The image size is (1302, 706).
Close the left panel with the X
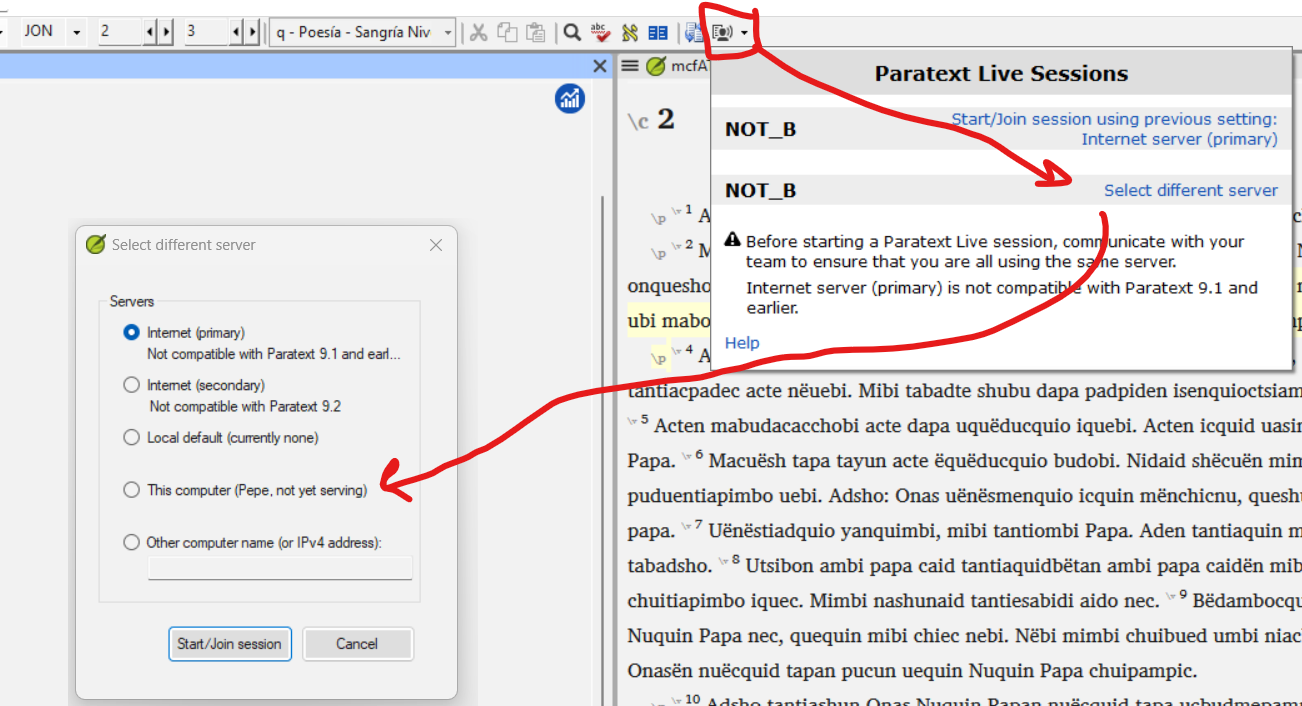(x=600, y=66)
